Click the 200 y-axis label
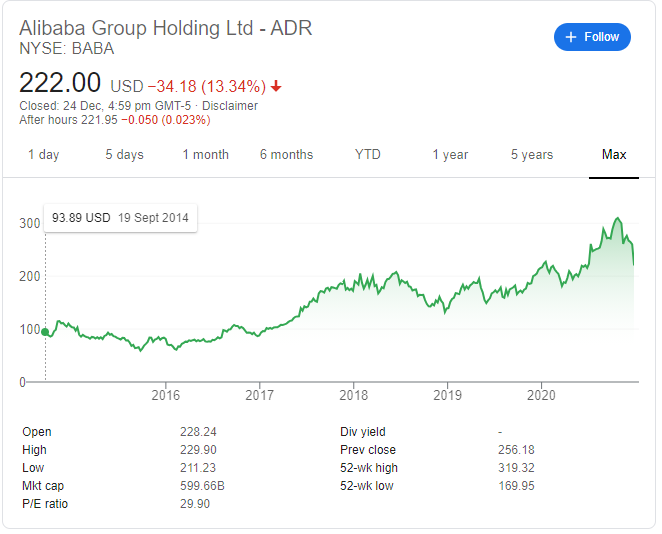Viewport: 662px width, 534px height. 30,276
